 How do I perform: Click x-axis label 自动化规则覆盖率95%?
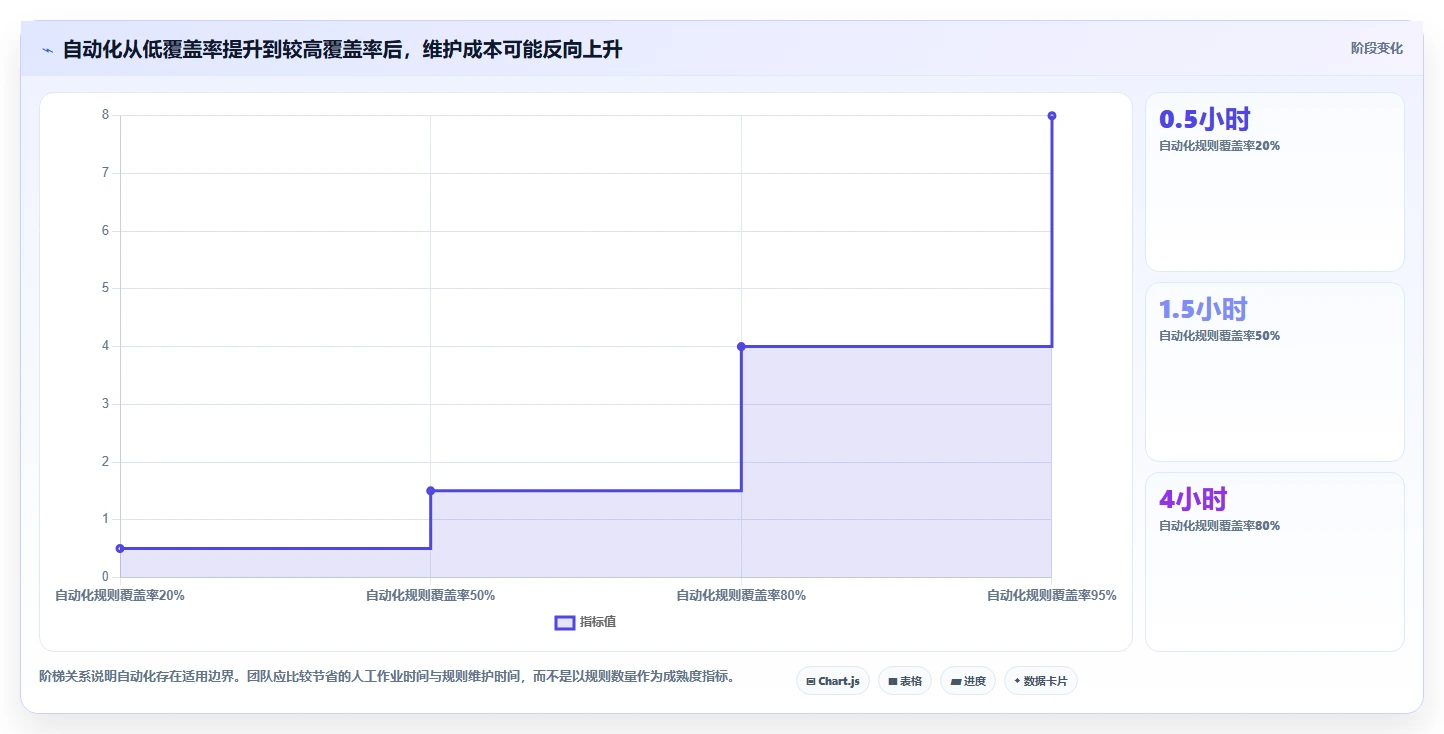(x=1052, y=595)
